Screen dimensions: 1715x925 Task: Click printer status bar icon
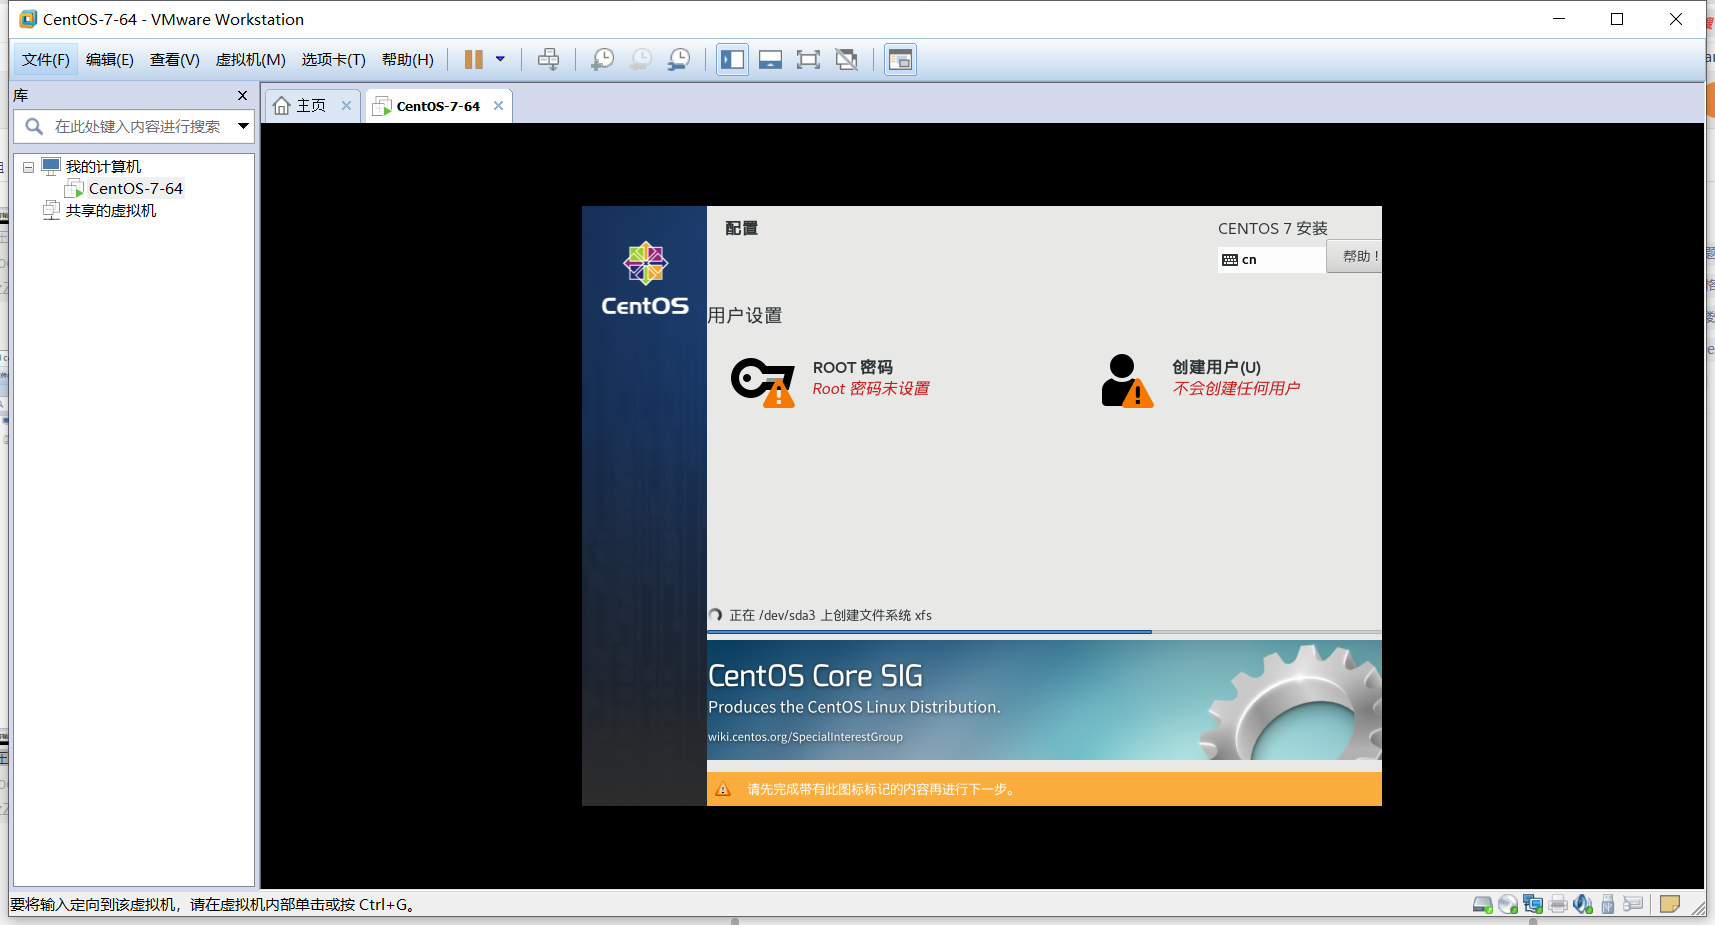coord(1558,905)
